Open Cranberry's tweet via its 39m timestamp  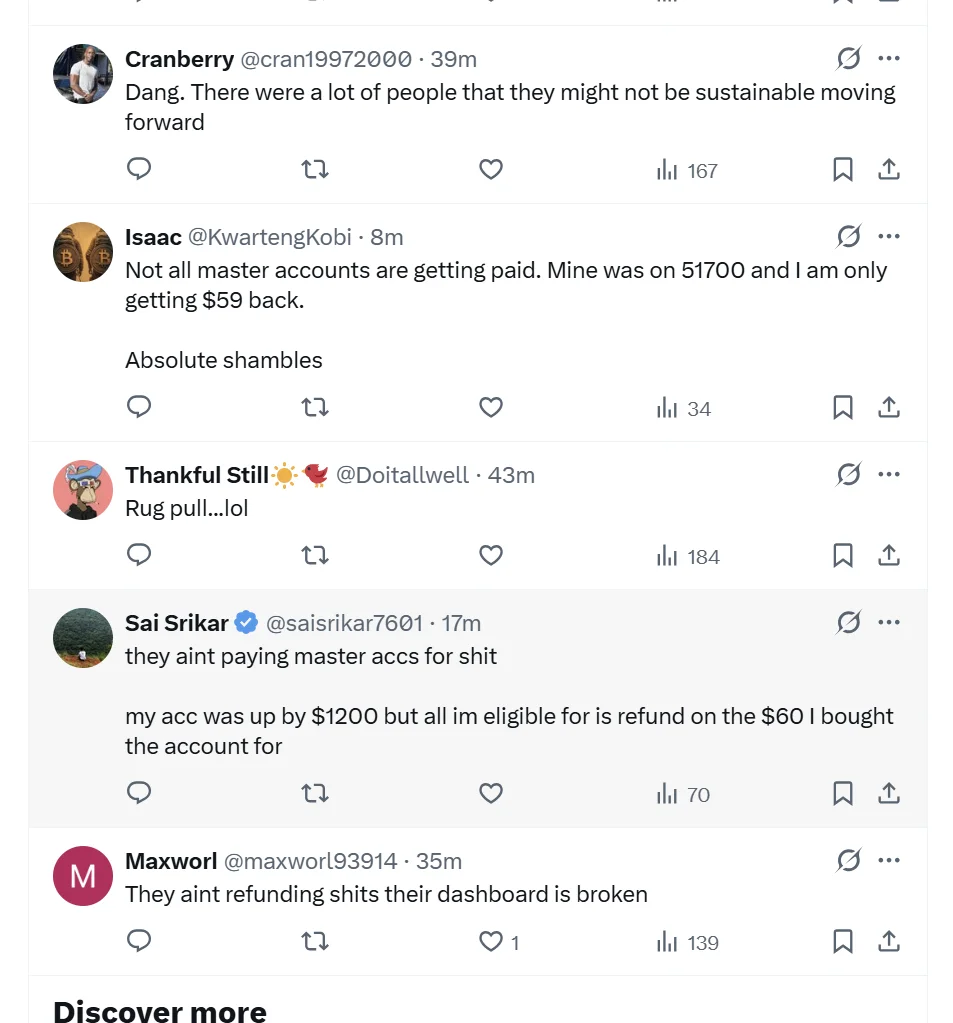pyautogui.click(x=454, y=59)
